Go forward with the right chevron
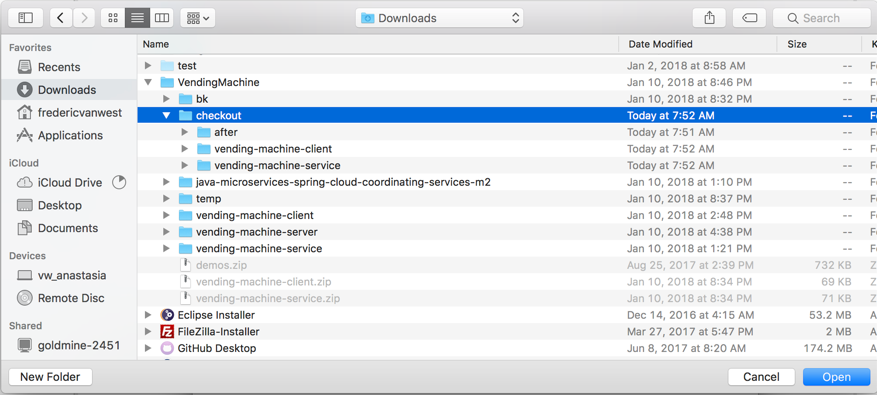The image size is (877, 395). click(84, 18)
